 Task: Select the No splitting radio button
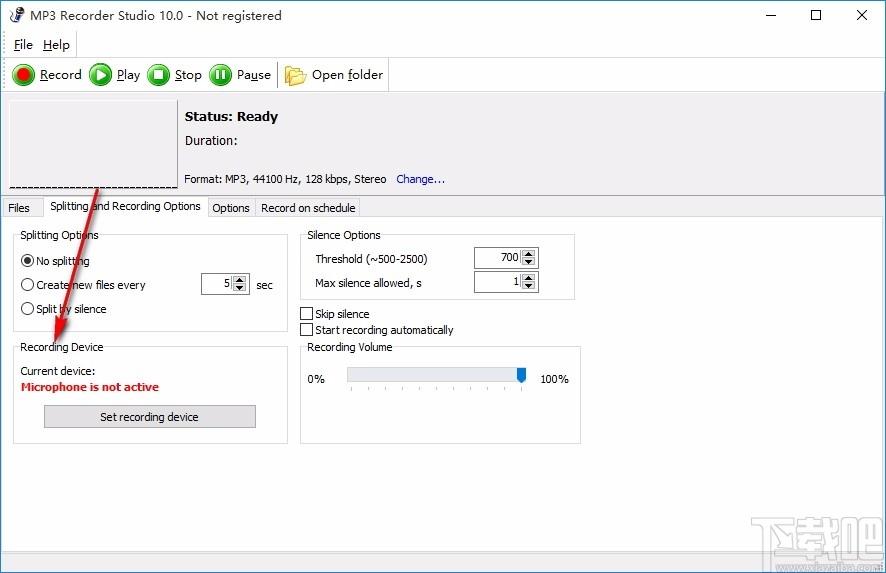pyautogui.click(x=27, y=261)
